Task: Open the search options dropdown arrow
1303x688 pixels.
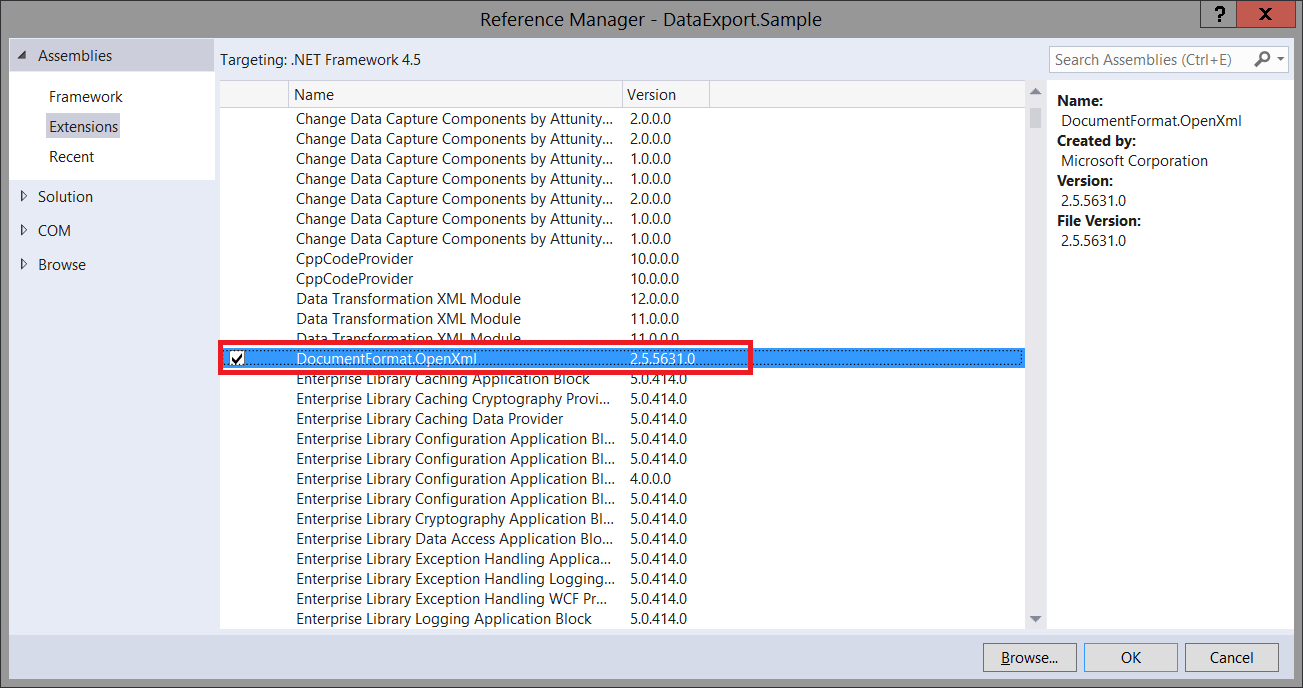Action: tap(1280, 59)
